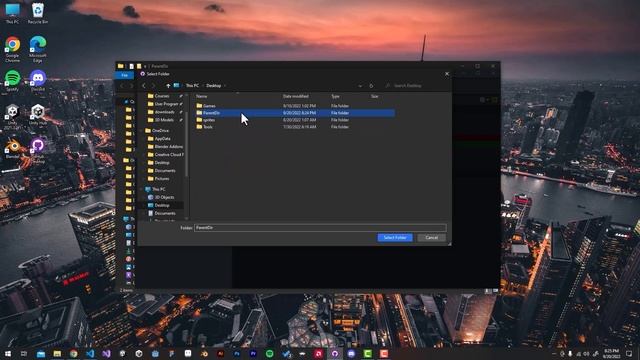Open the taskbar clock and date
The height and width of the screenshot is (360, 640).
611,353
